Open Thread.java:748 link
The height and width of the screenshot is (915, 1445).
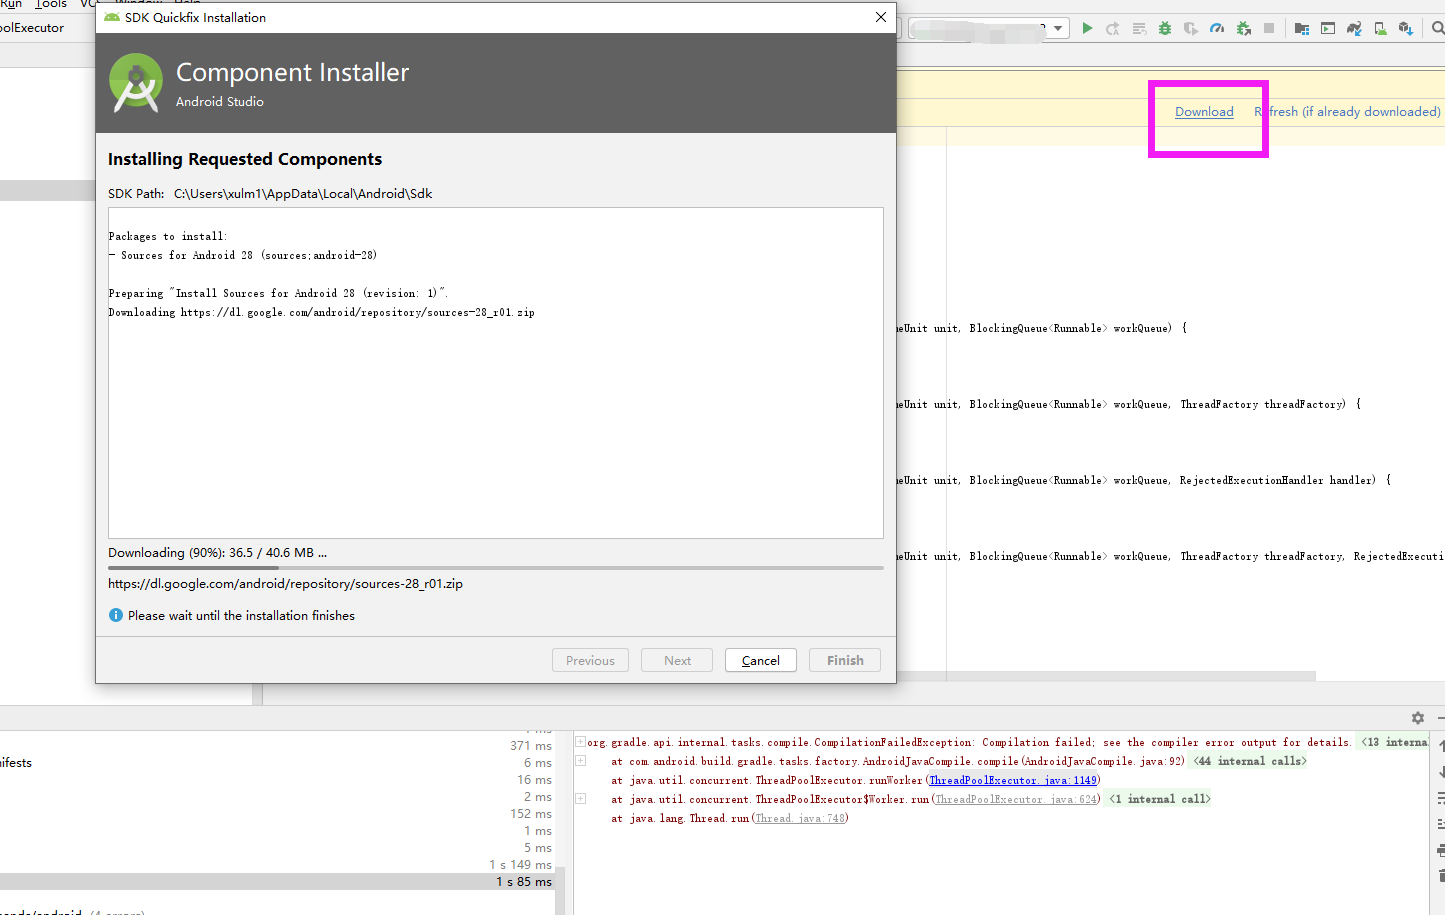pyautogui.click(x=800, y=818)
